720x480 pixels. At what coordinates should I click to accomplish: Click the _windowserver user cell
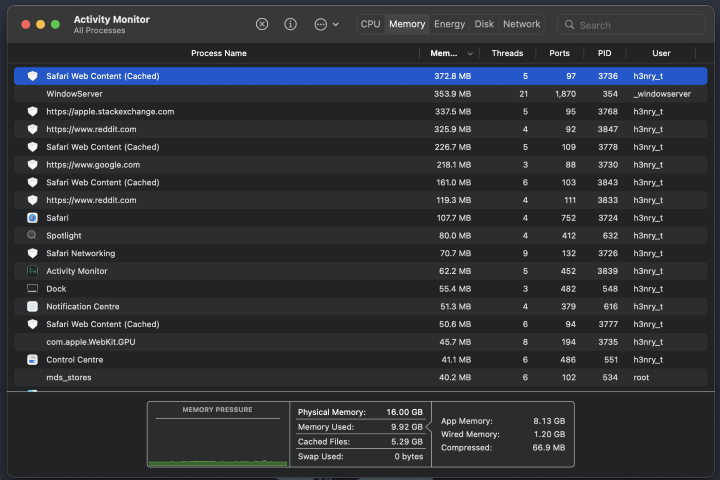(662, 94)
